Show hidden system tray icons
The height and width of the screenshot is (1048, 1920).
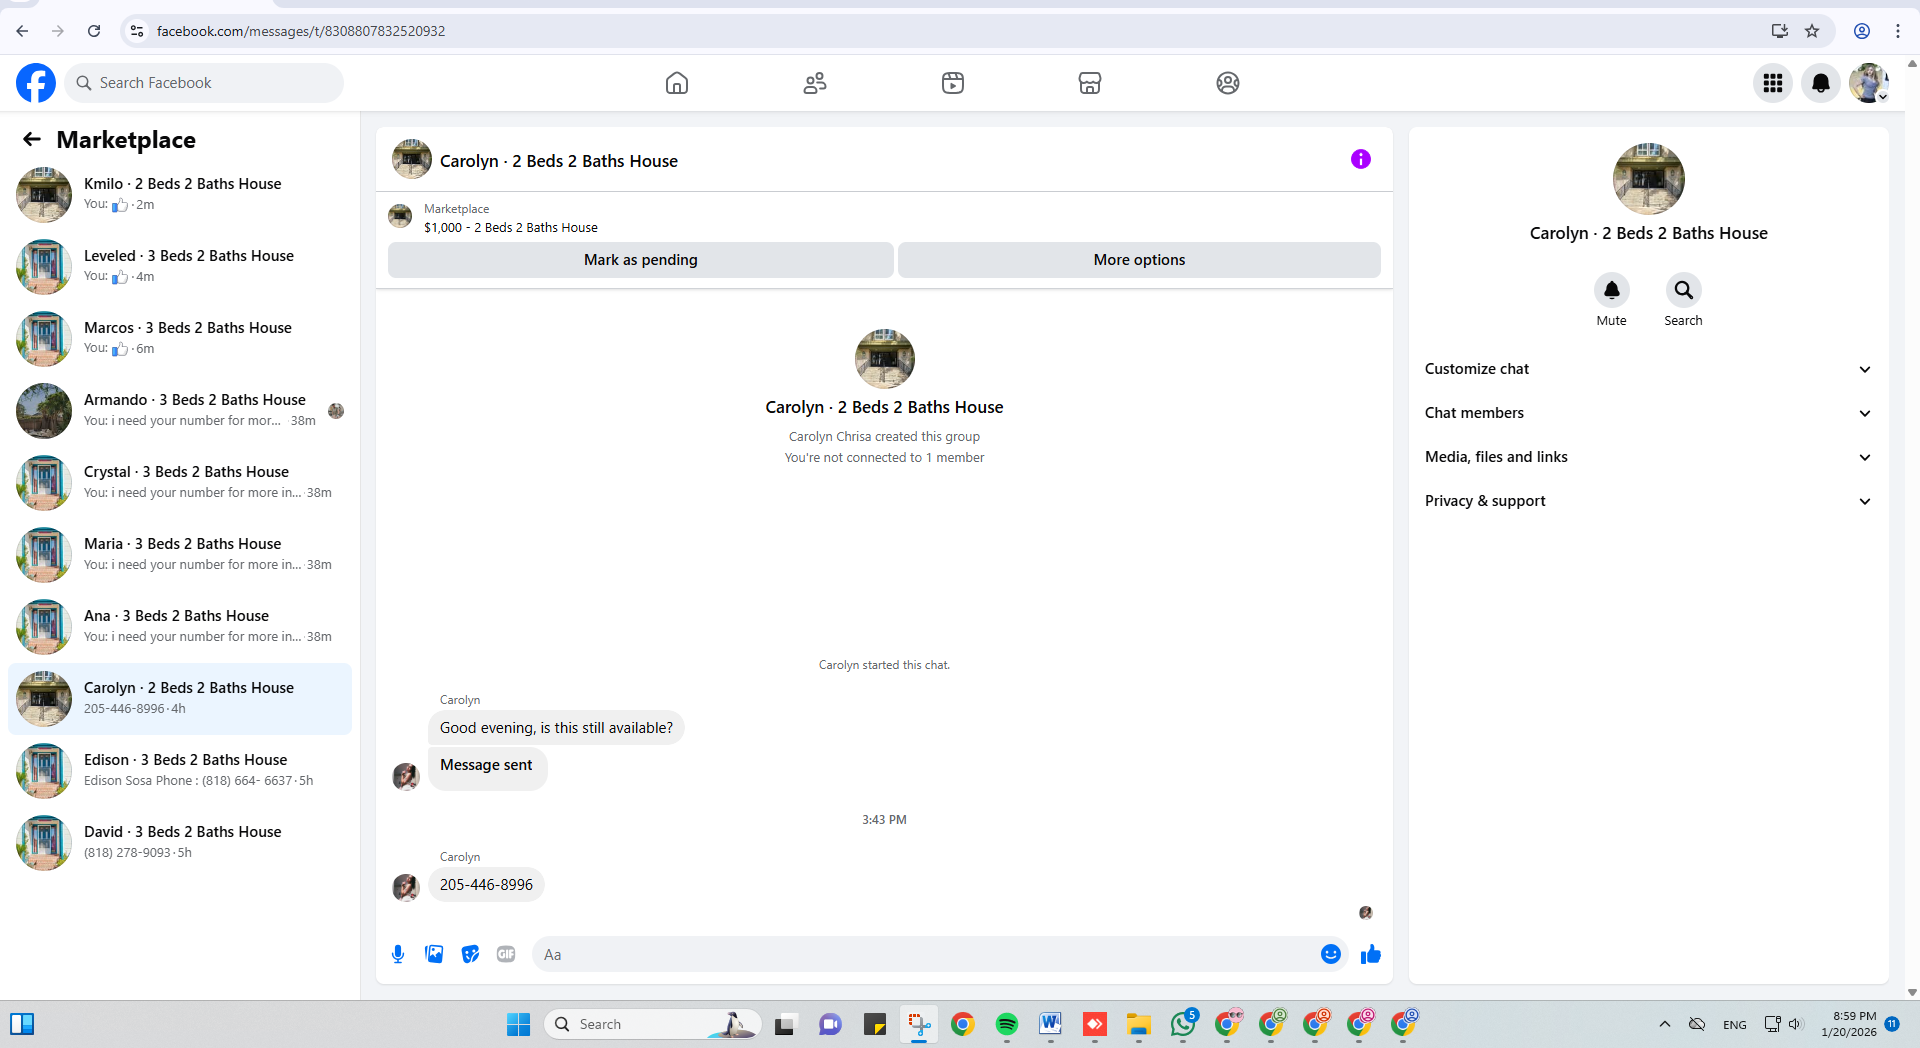1665,1024
